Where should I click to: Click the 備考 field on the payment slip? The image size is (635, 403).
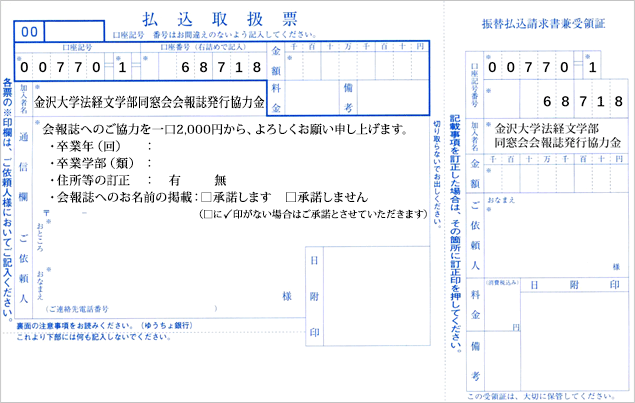pos(392,98)
